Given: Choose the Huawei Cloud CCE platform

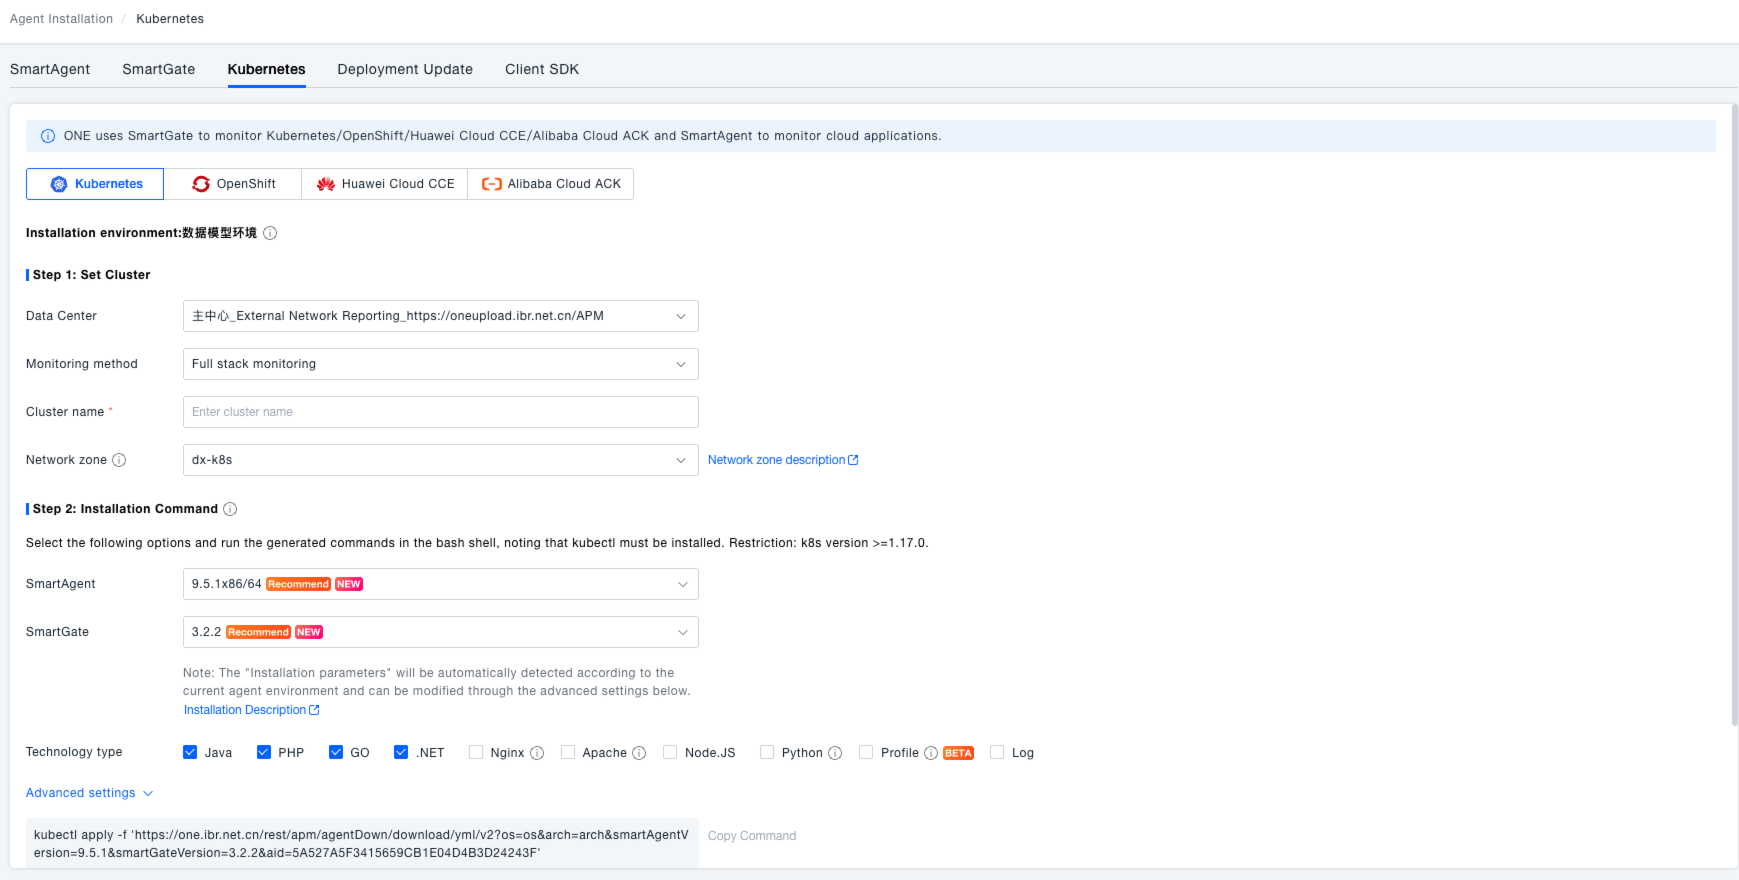Looking at the screenshot, I should point(385,184).
